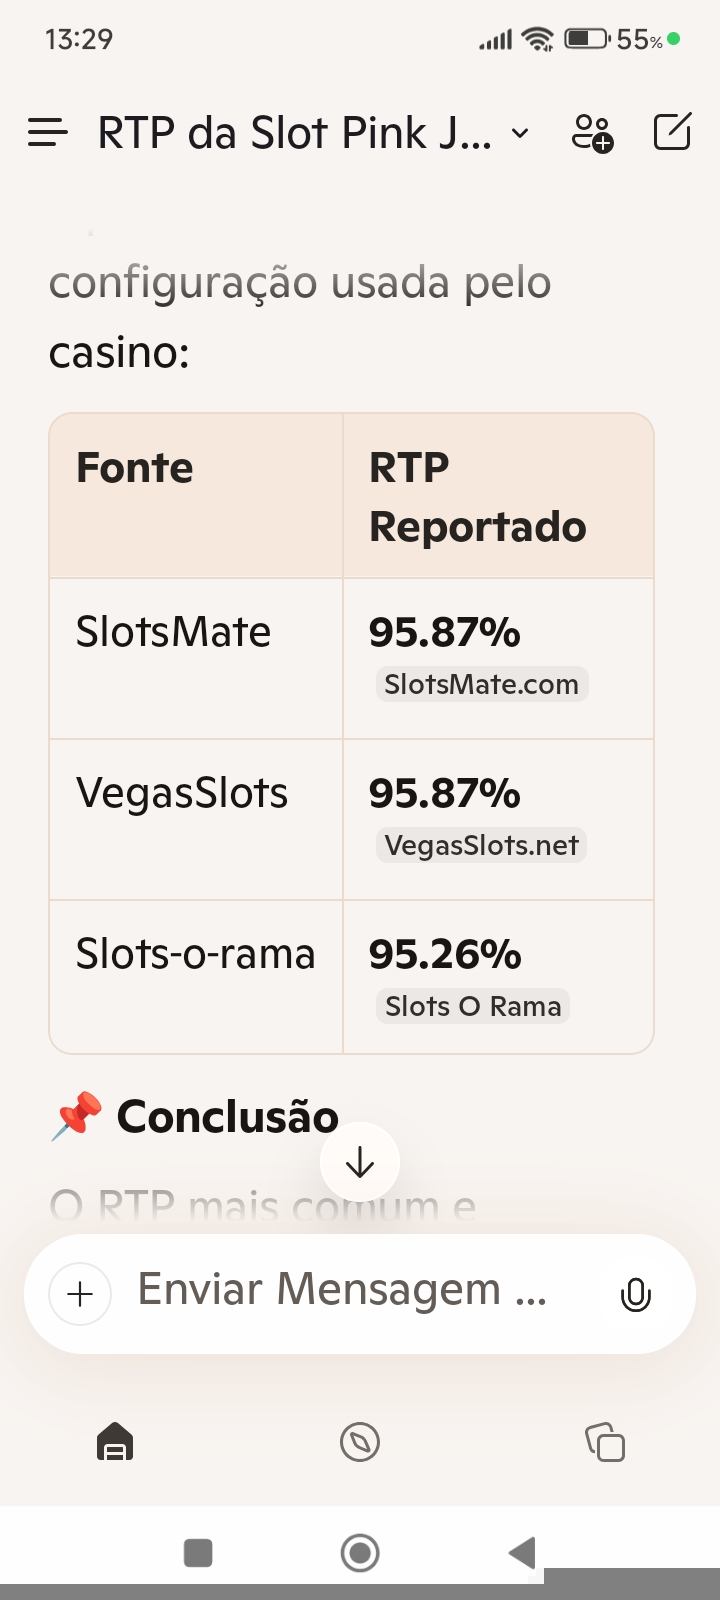720x1600 pixels.
Task: Open the VegasSlots.net source link
Action: 481,846
